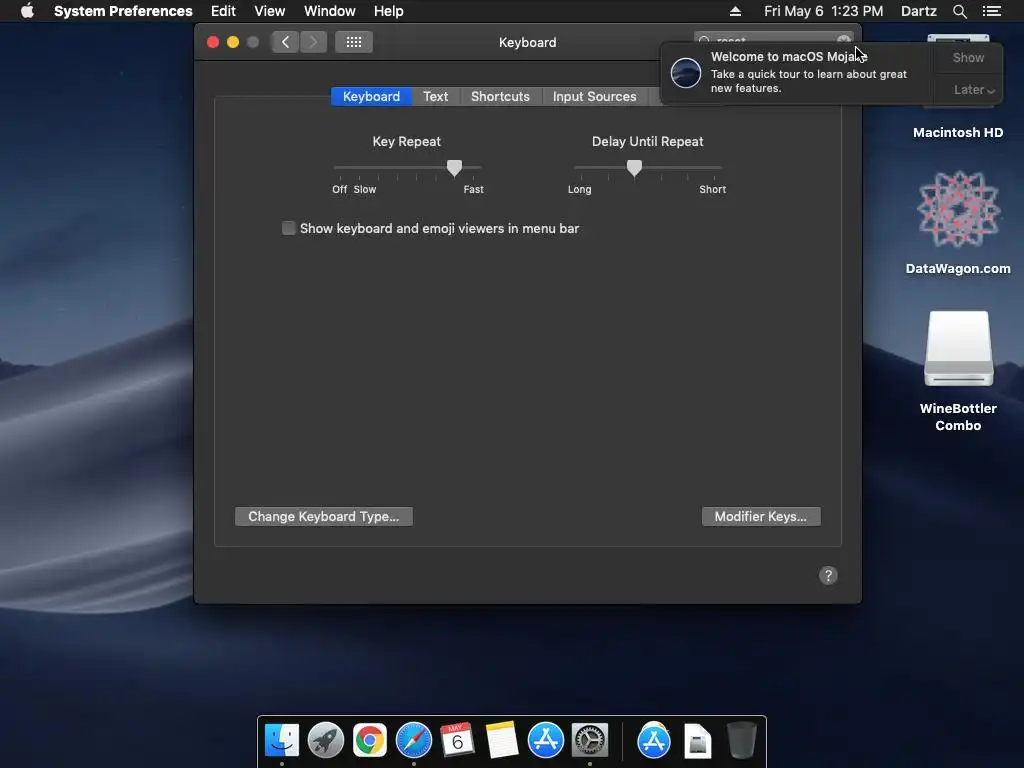Click Show on the Mojave notification
The height and width of the screenshot is (768, 1024).
[968, 57]
